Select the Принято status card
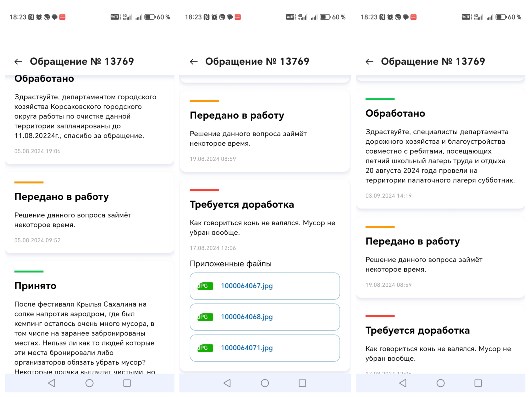Image resolution: width=530 pixels, height=397 pixels. click(90, 317)
